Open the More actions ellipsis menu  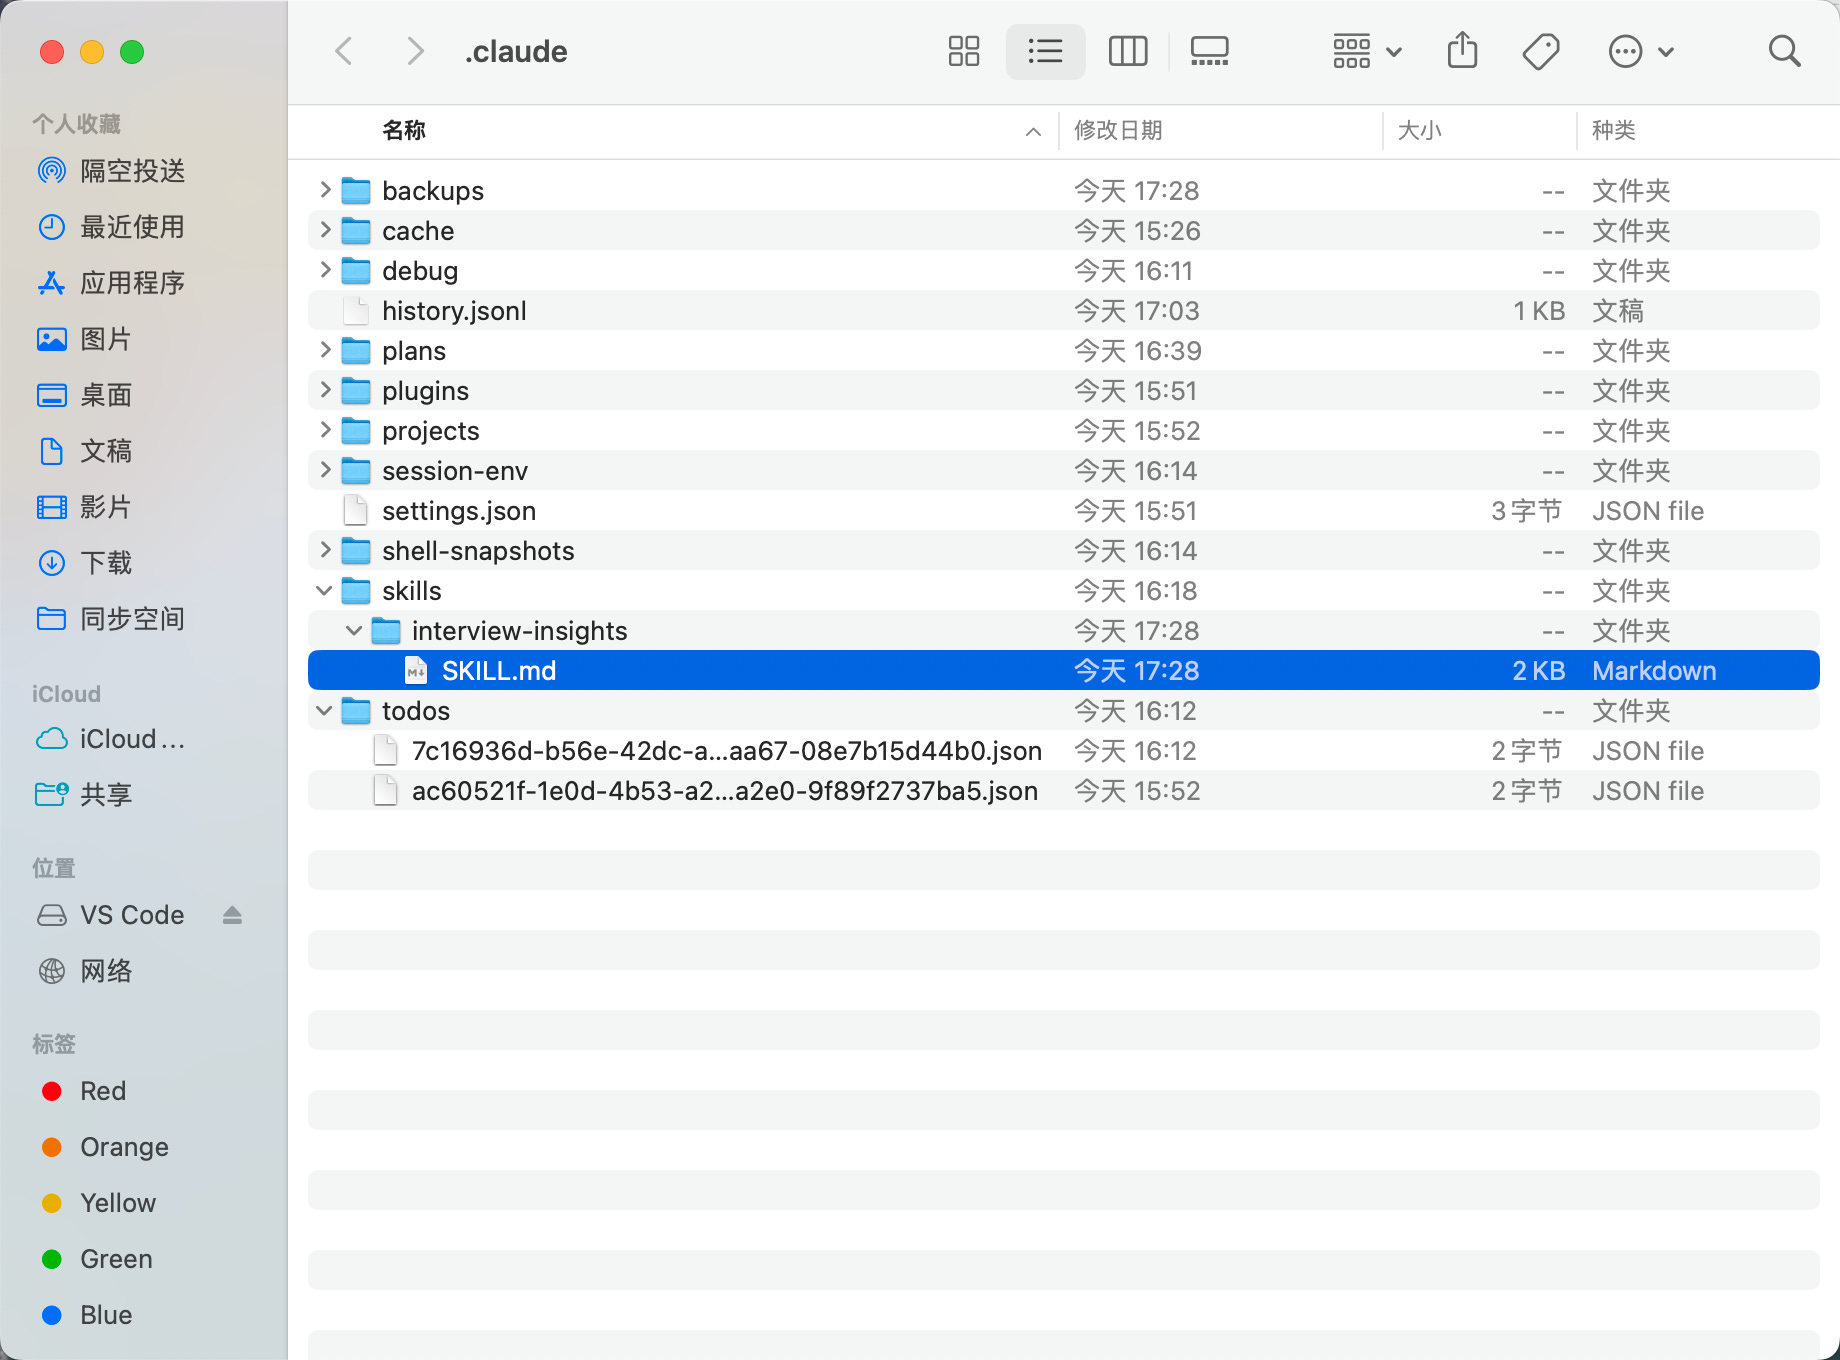point(1640,51)
